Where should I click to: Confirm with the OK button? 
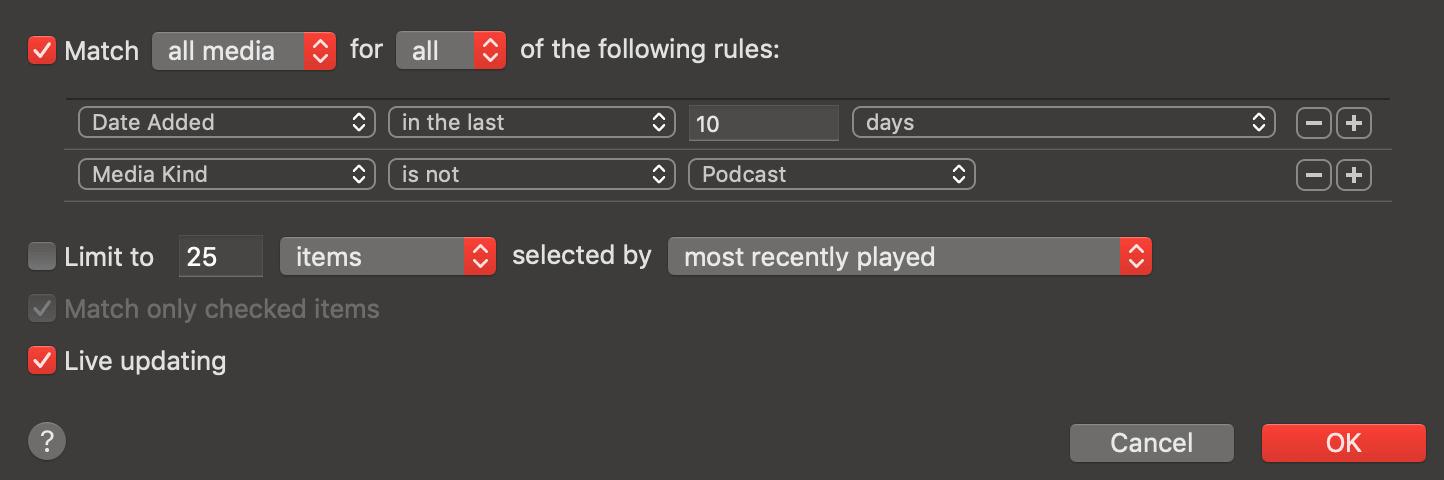click(1343, 443)
